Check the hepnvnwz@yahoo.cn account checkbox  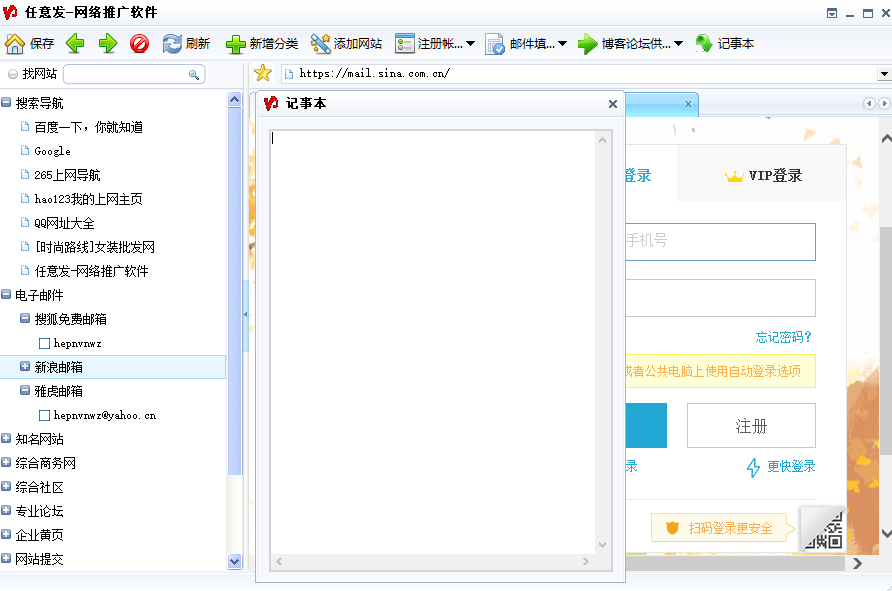44,416
